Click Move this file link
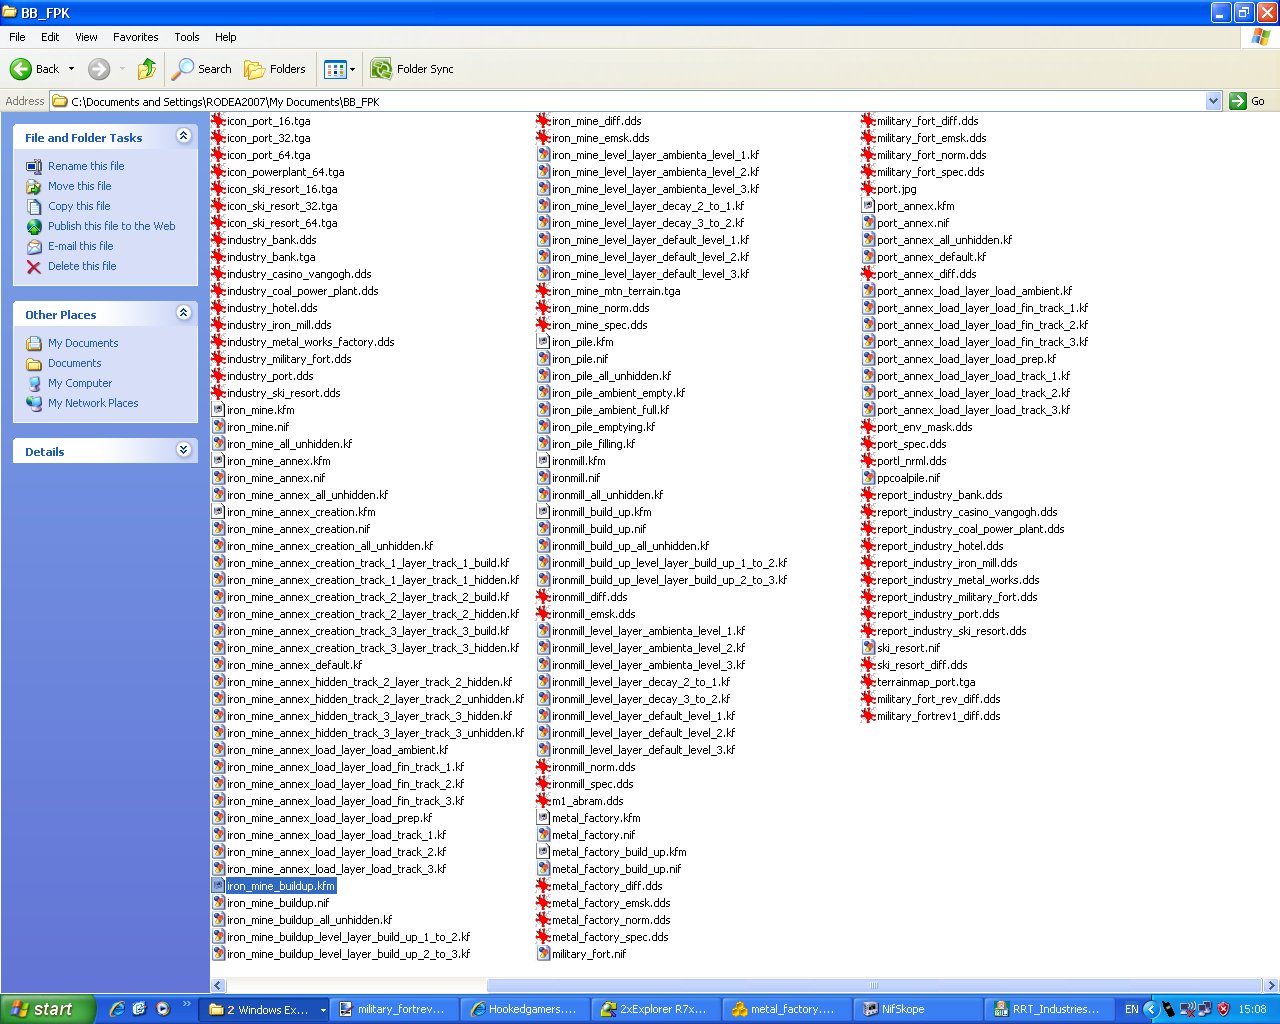 click(x=80, y=186)
